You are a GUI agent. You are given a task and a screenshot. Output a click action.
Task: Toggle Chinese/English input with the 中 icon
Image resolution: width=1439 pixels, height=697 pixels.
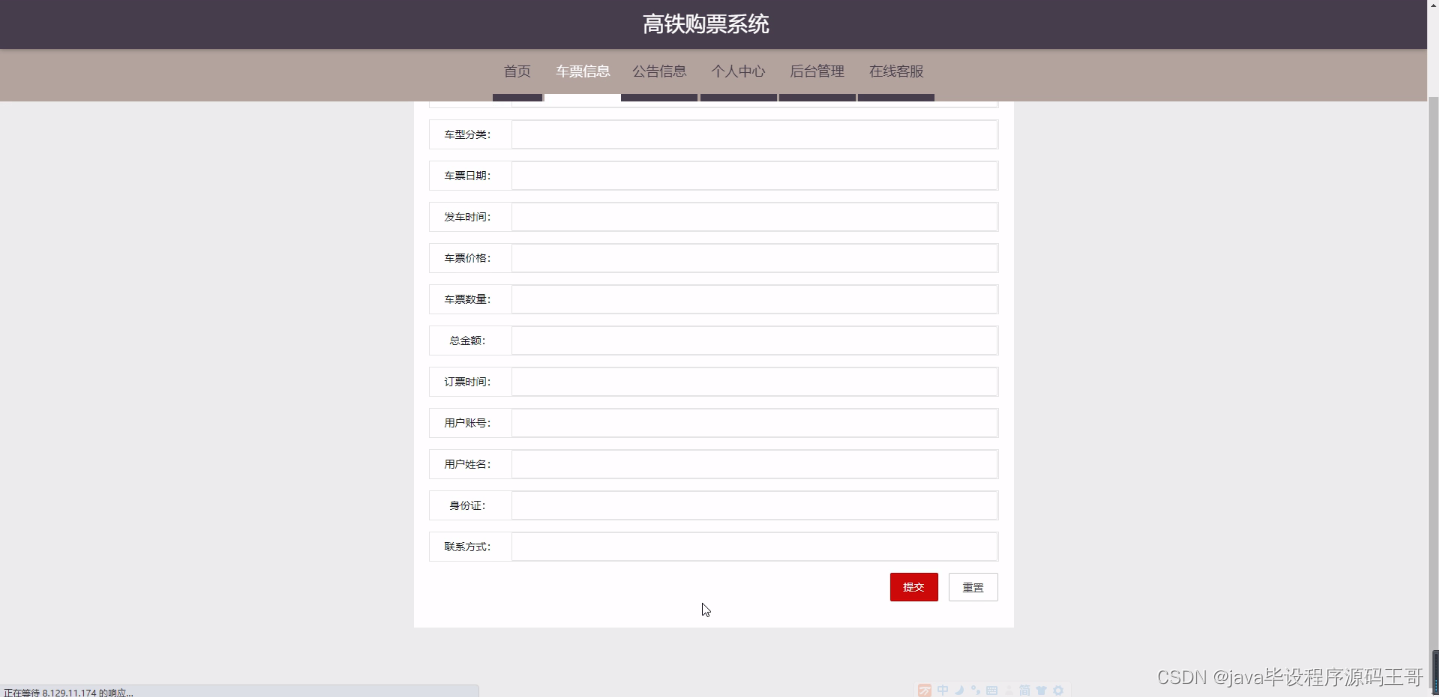point(942,690)
